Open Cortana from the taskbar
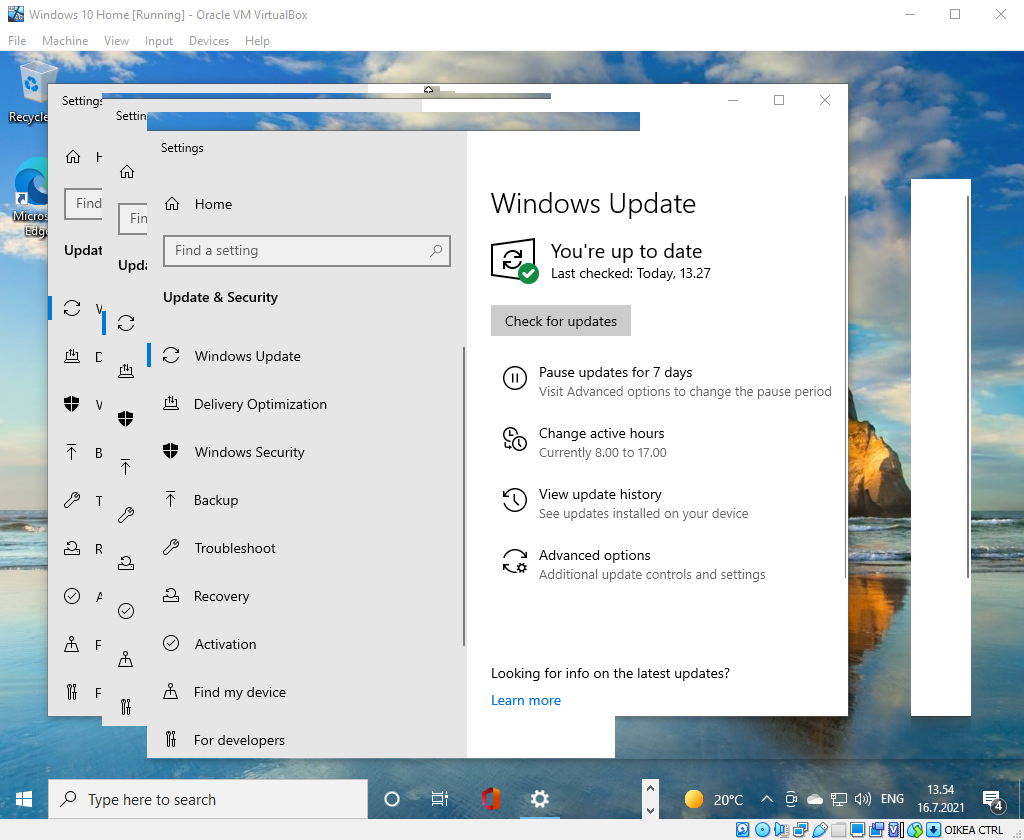This screenshot has width=1024, height=840. coord(392,799)
